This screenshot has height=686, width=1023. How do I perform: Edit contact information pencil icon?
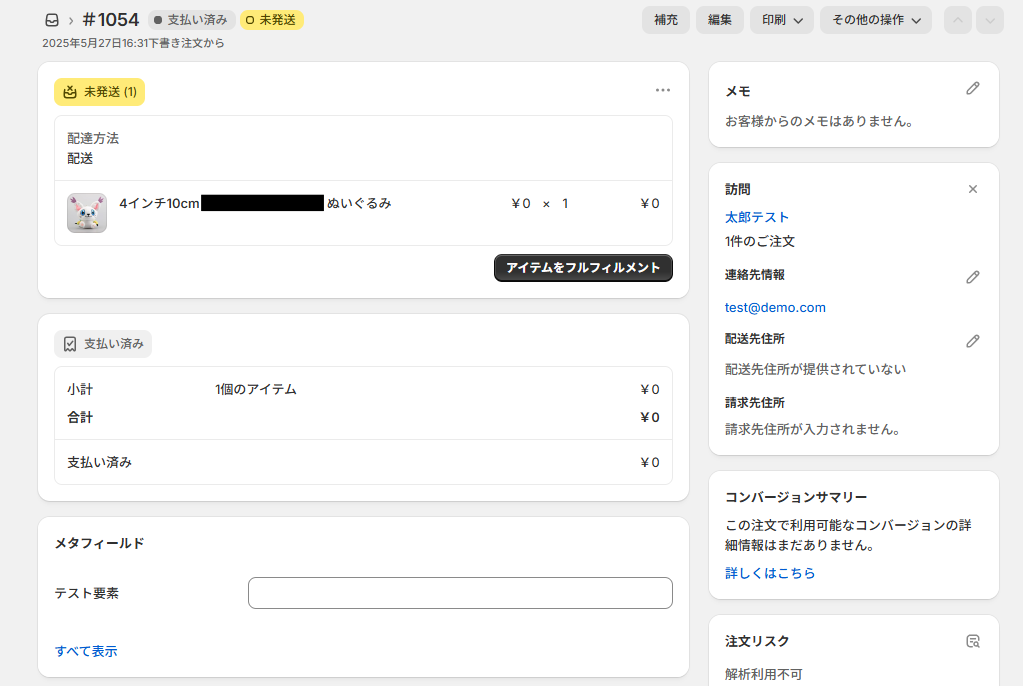pyautogui.click(x=972, y=277)
